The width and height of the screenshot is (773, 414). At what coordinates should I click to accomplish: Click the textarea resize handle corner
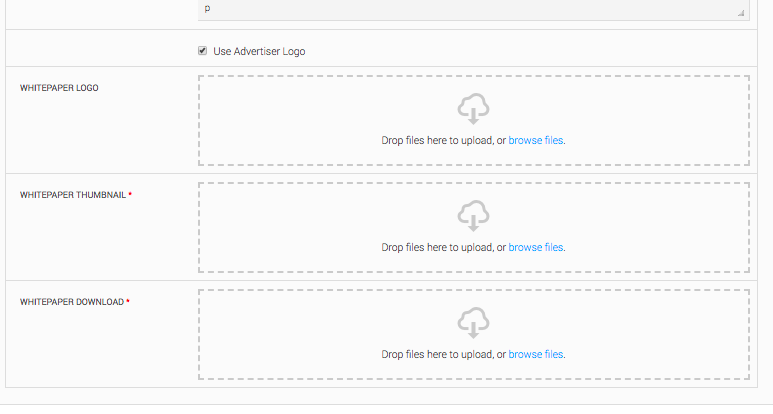(x=741, y=13)
